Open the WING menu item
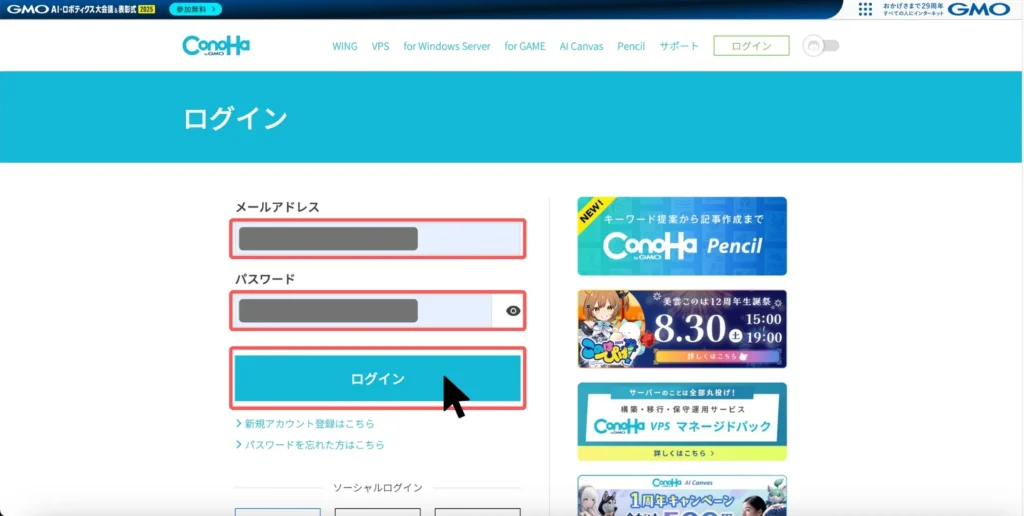1024x516 pixels. click(x=345, y=46)
